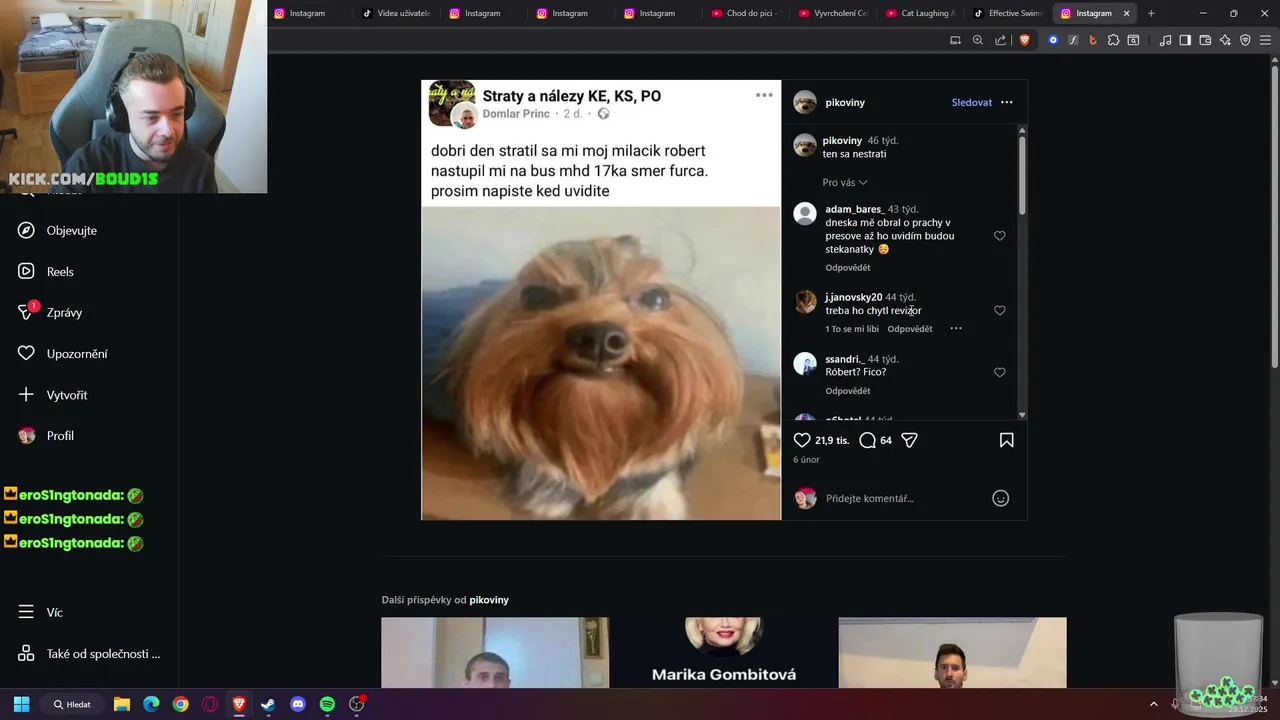Open Reels from the sidebar
Viewport: 1280px width, 720px height.
(46, 271)
